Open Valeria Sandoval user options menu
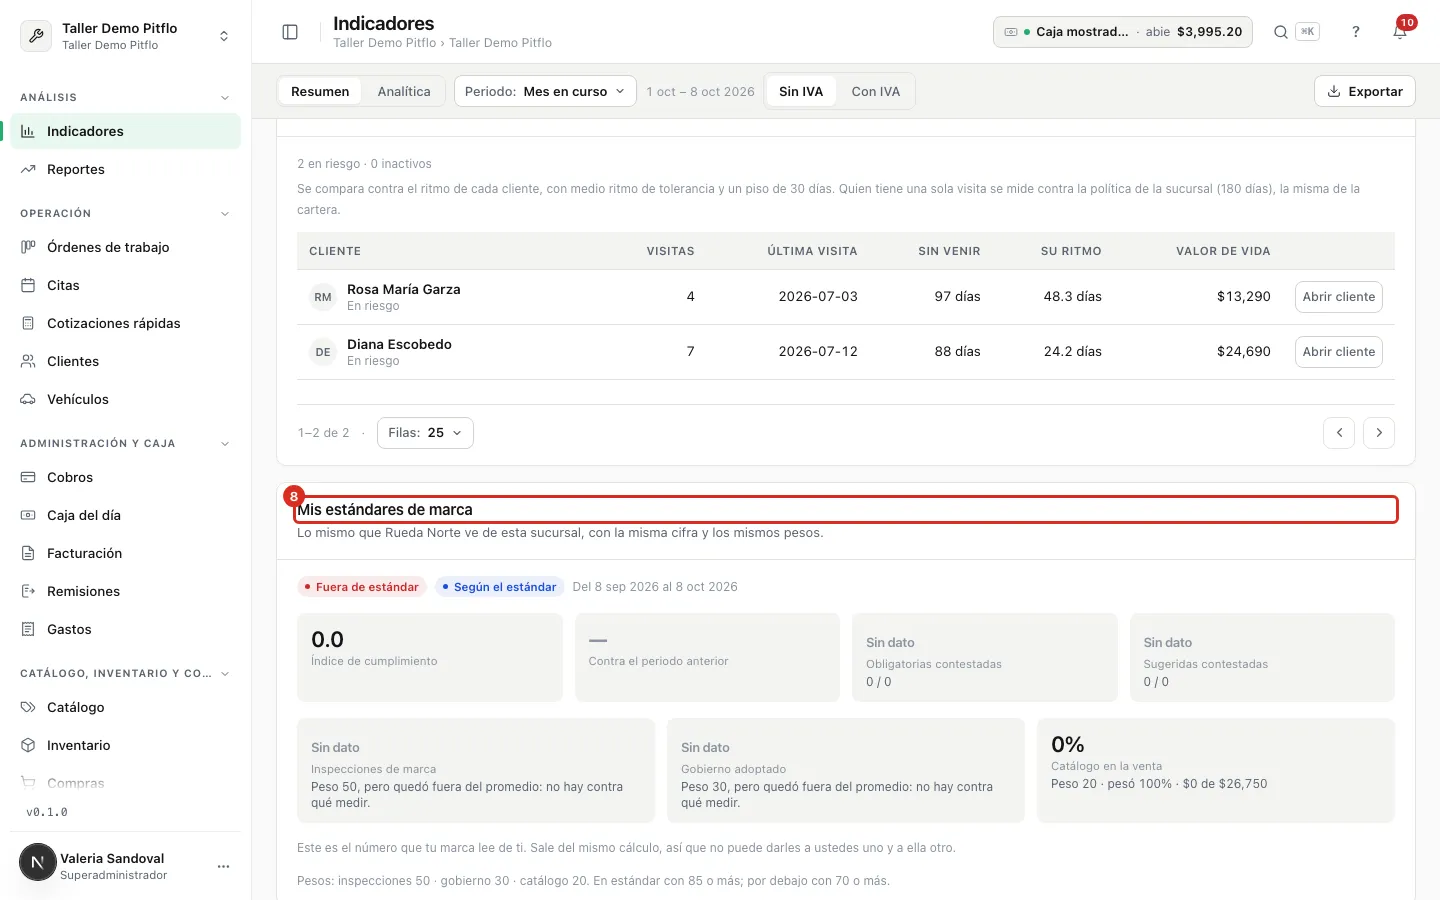The height and width of the screenshot is (900, 1440). pos(224,866)
